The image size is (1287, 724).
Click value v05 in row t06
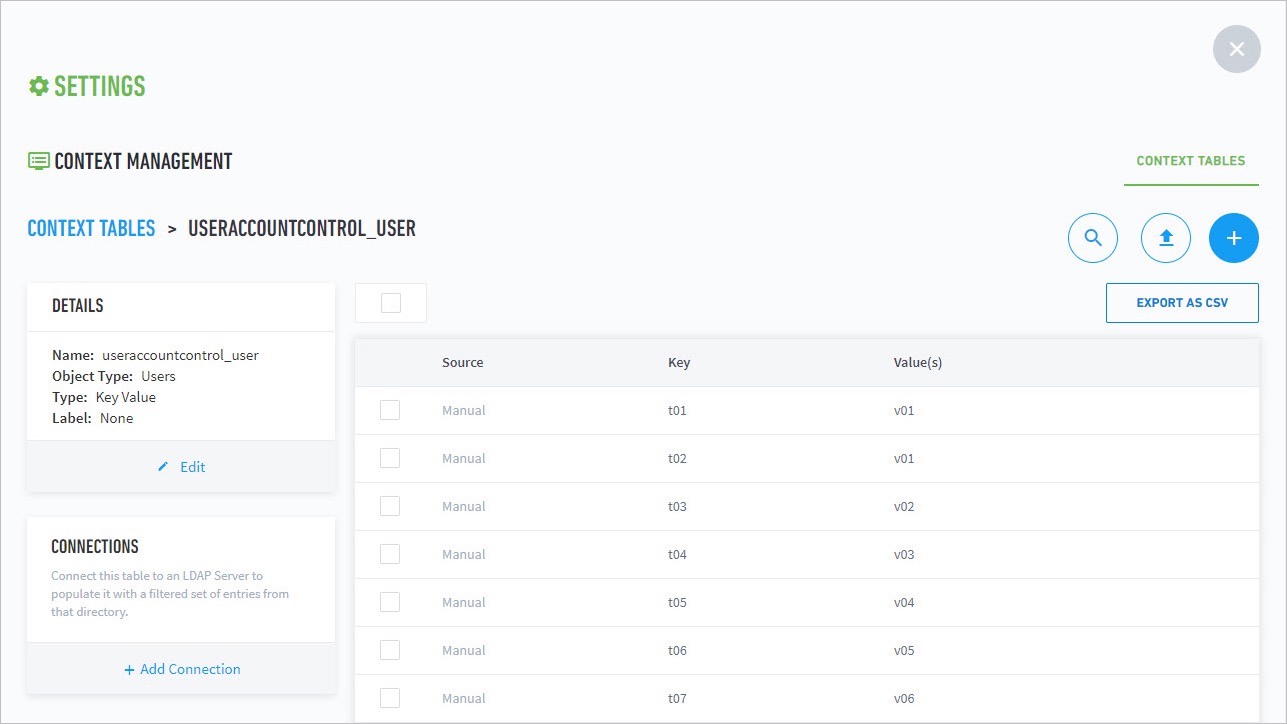[904, 650]
